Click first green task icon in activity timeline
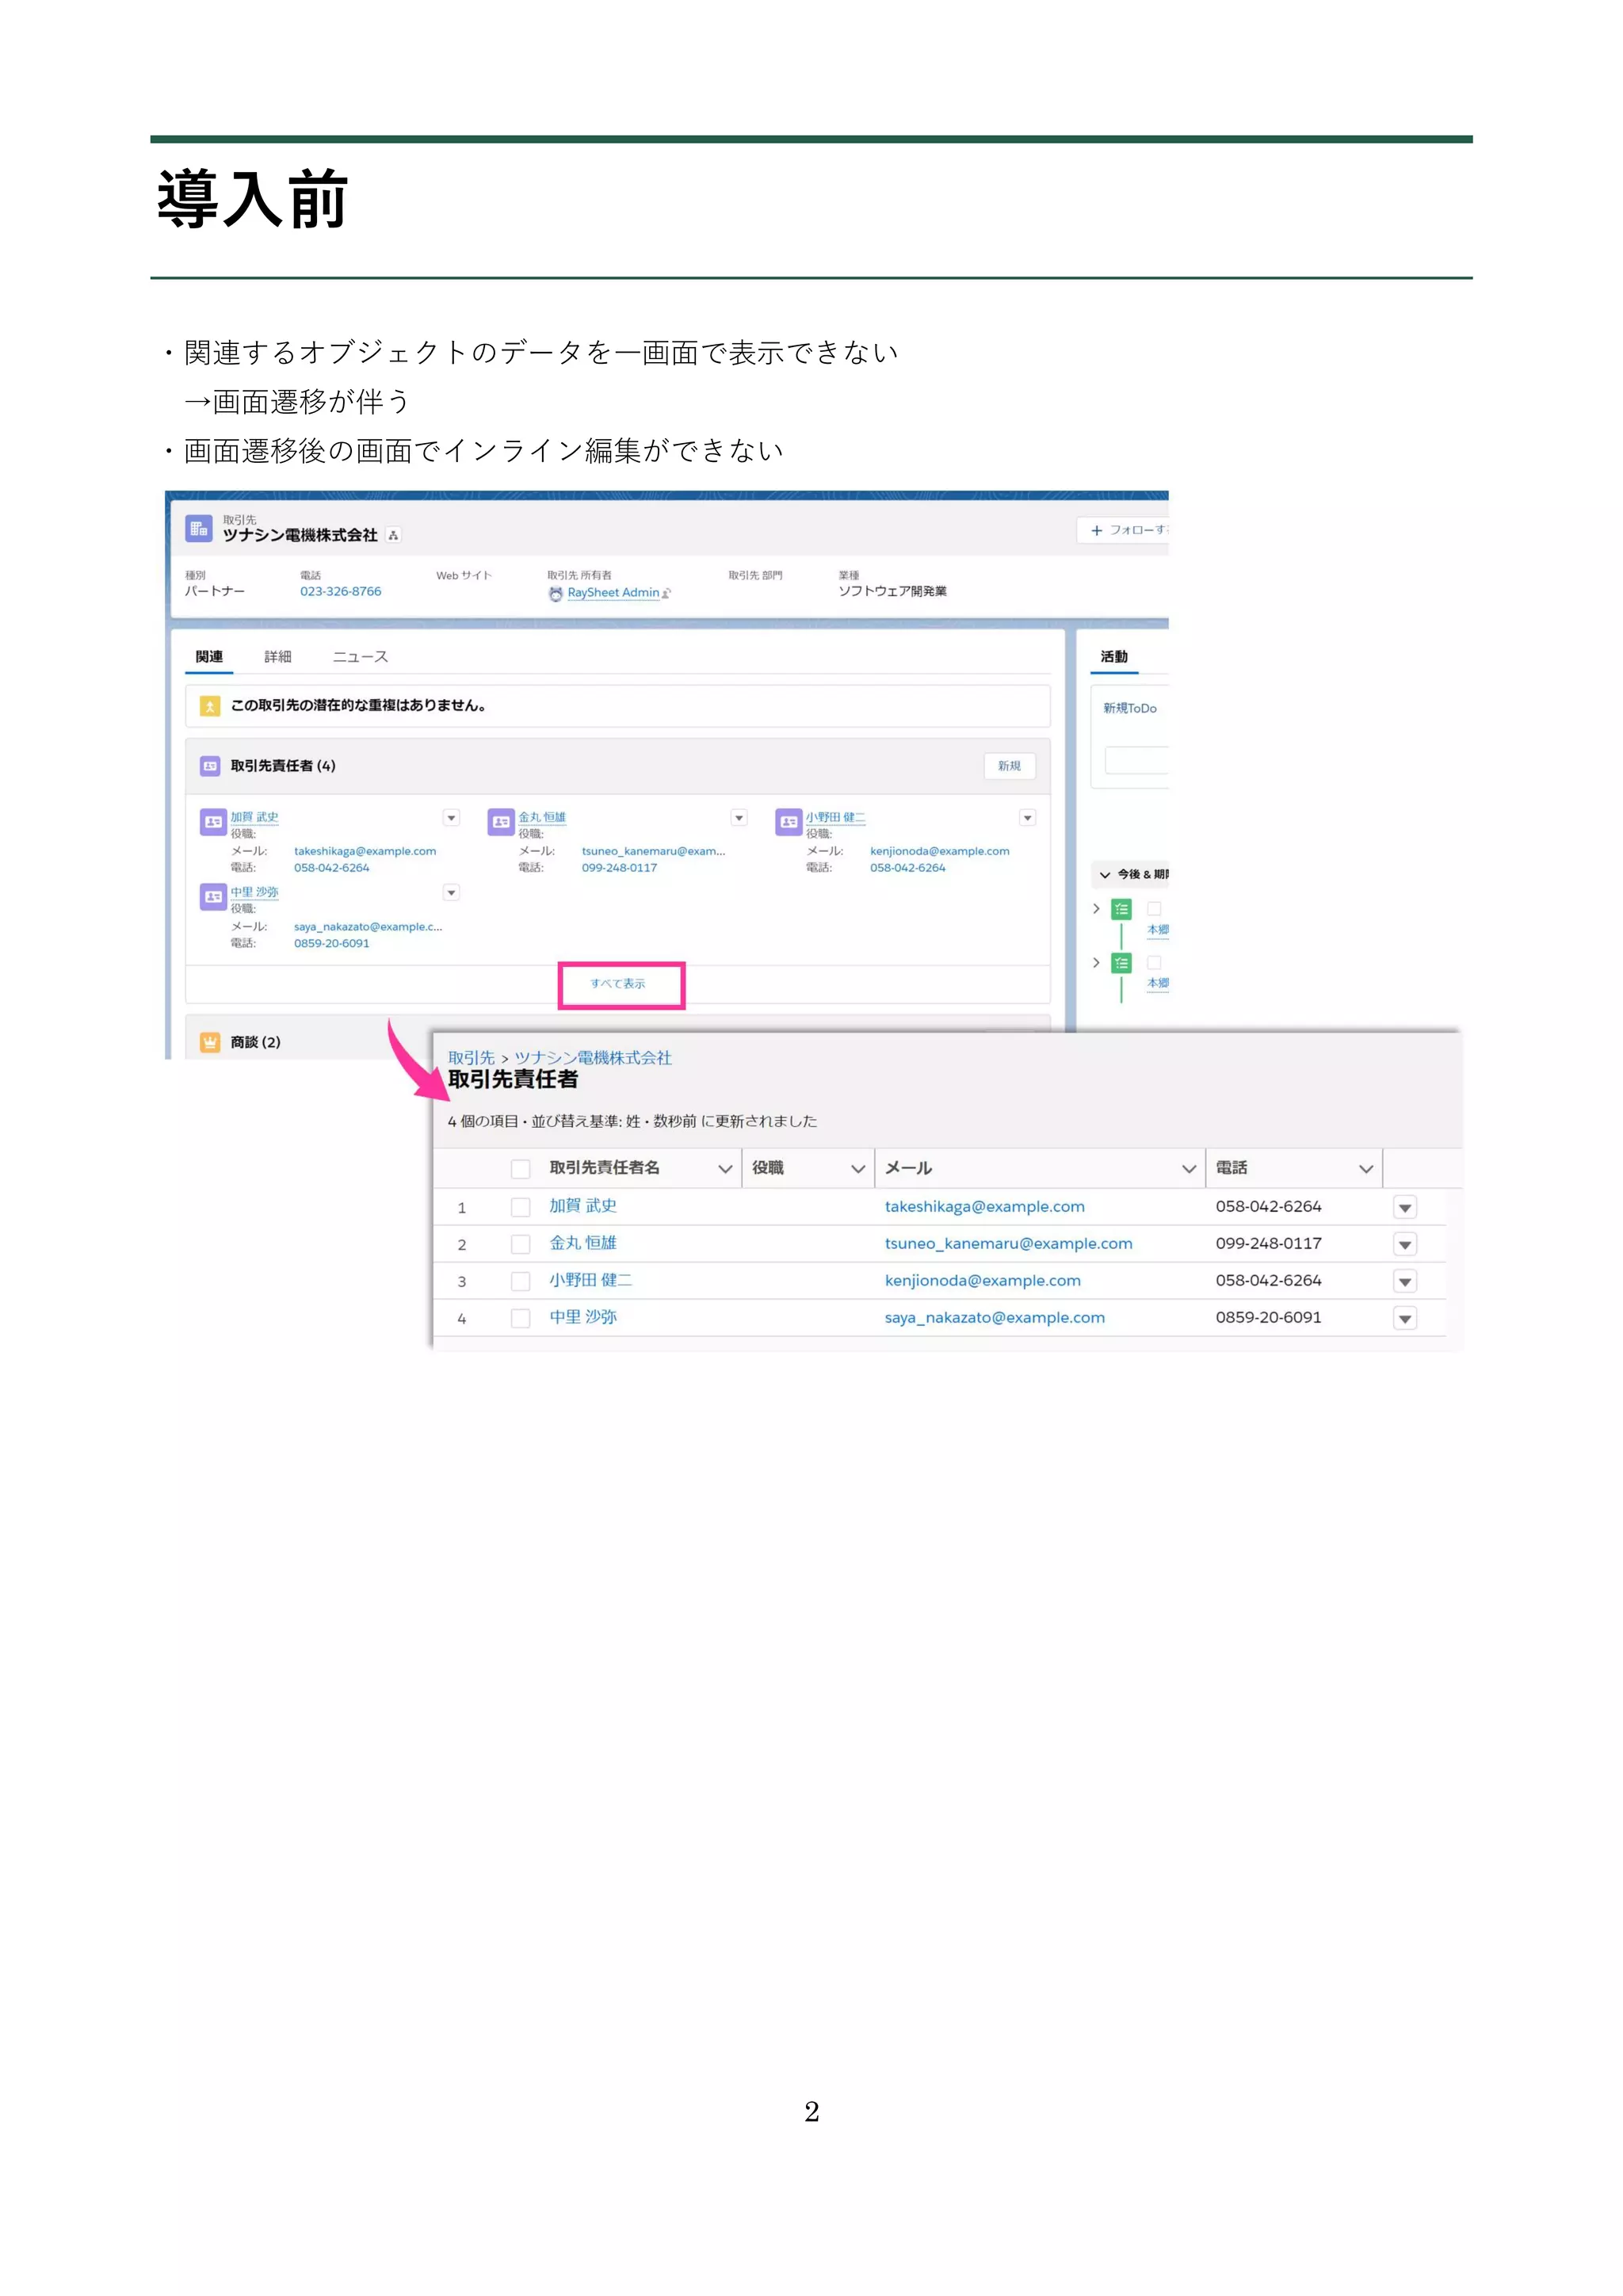This screenshot has height=2296, width=1623. click(1122, 909)
